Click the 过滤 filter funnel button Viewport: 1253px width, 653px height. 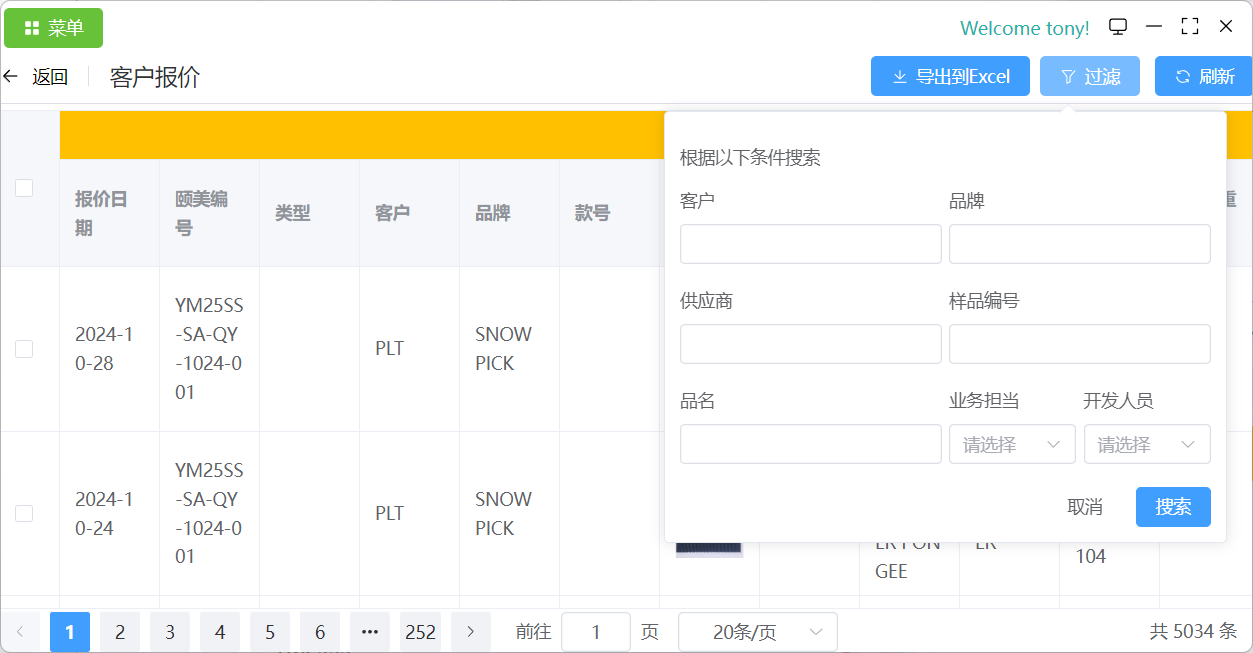click(1089, 76)
